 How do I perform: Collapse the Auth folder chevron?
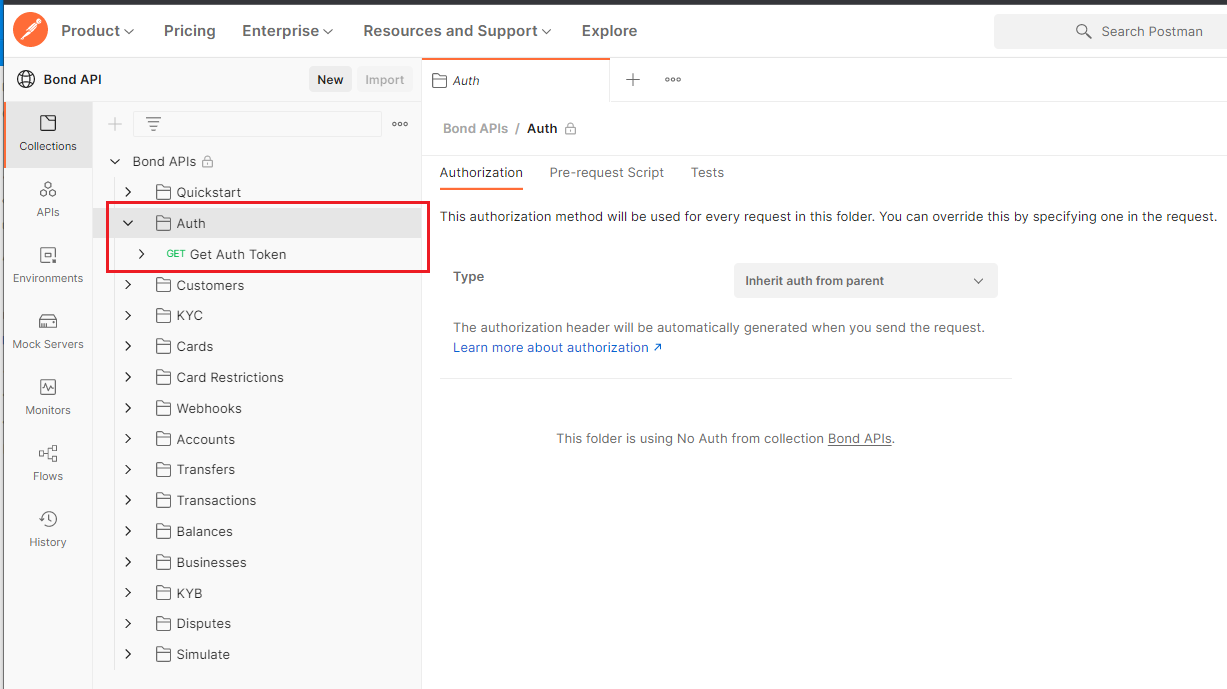point(128,223)
